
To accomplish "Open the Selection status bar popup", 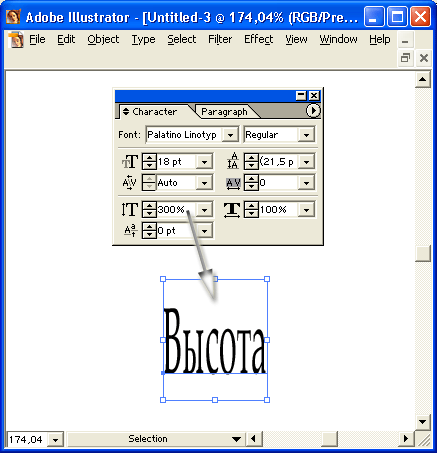I will pos(236,439).
